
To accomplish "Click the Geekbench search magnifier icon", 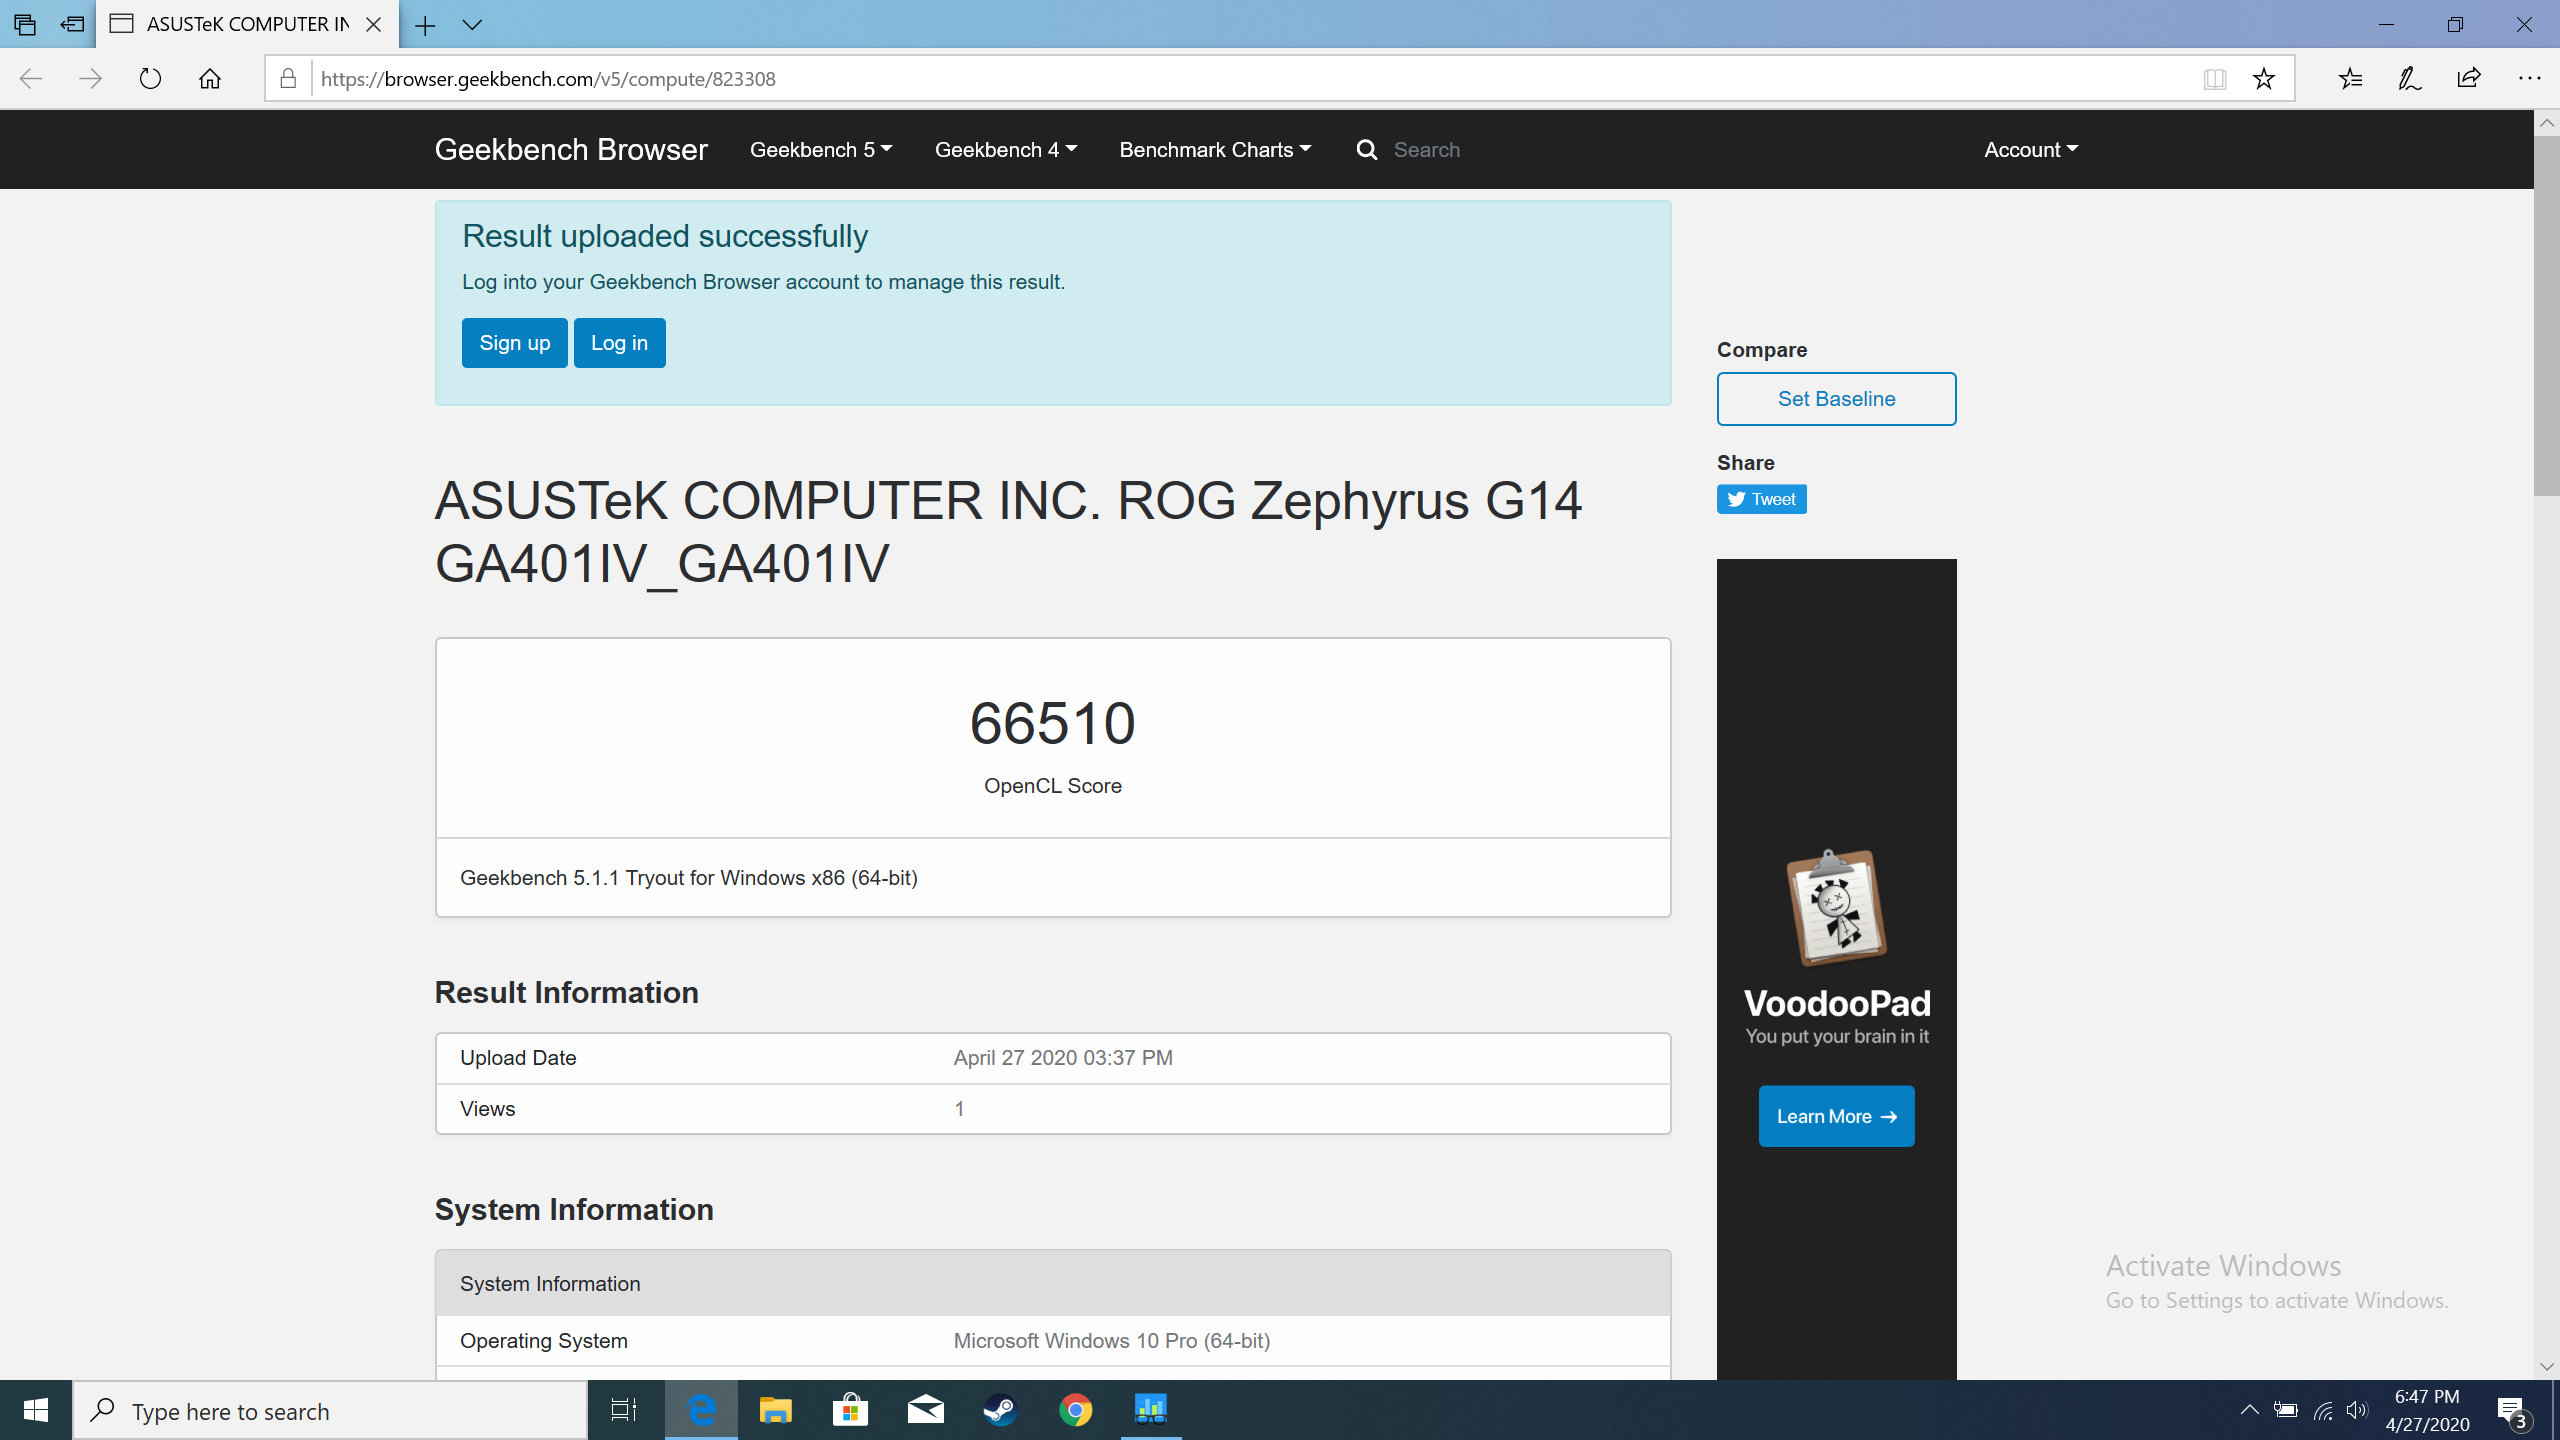I will tap(1366, 150).
